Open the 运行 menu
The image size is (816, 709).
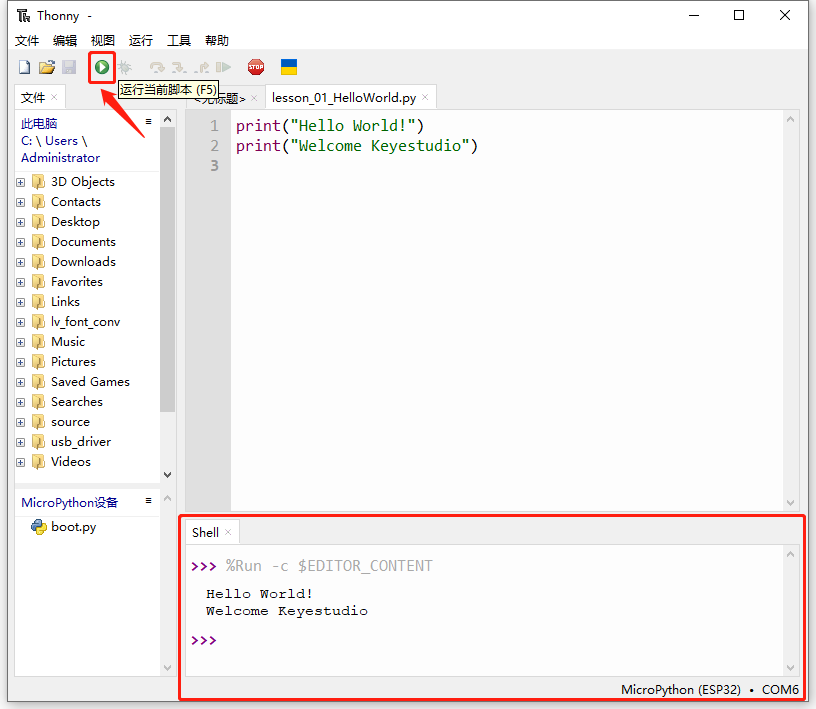click(x=141, y=41)
